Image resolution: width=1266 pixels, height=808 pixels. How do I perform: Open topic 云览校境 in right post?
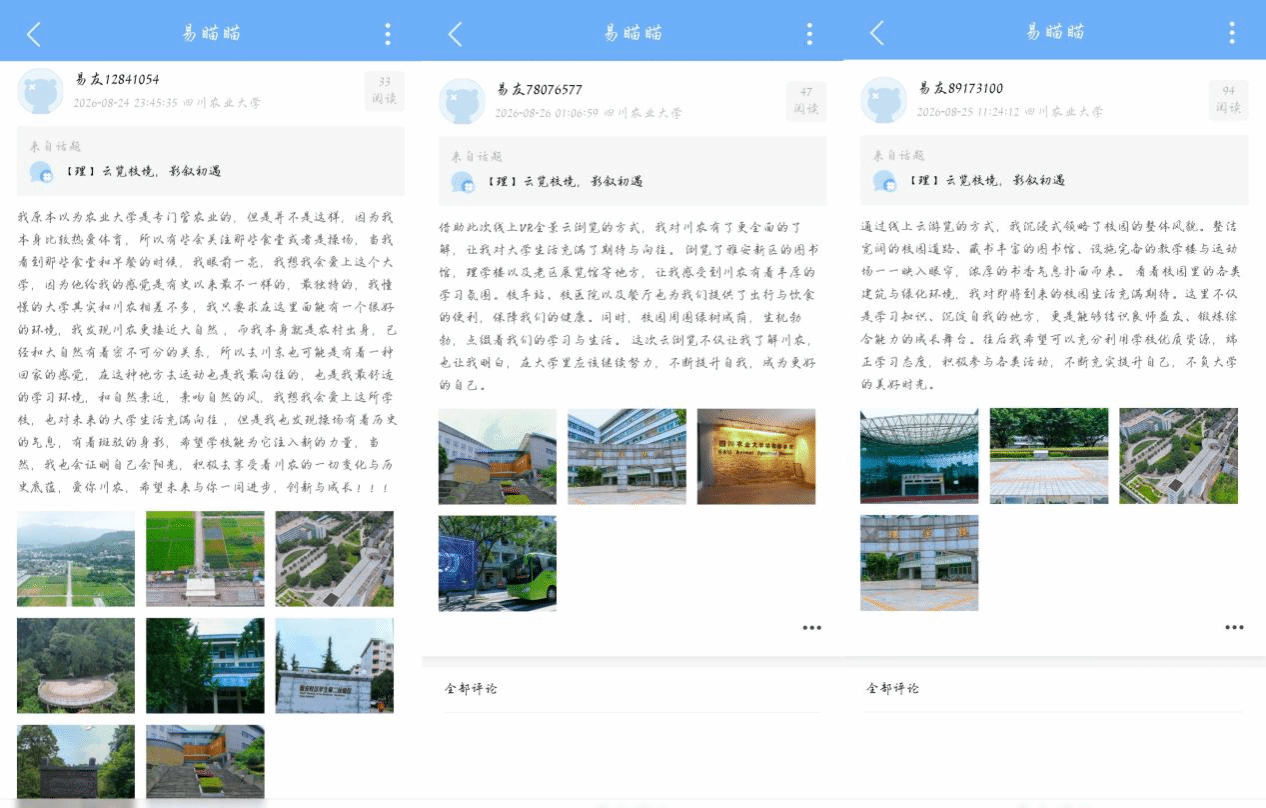tap(987, 181)
